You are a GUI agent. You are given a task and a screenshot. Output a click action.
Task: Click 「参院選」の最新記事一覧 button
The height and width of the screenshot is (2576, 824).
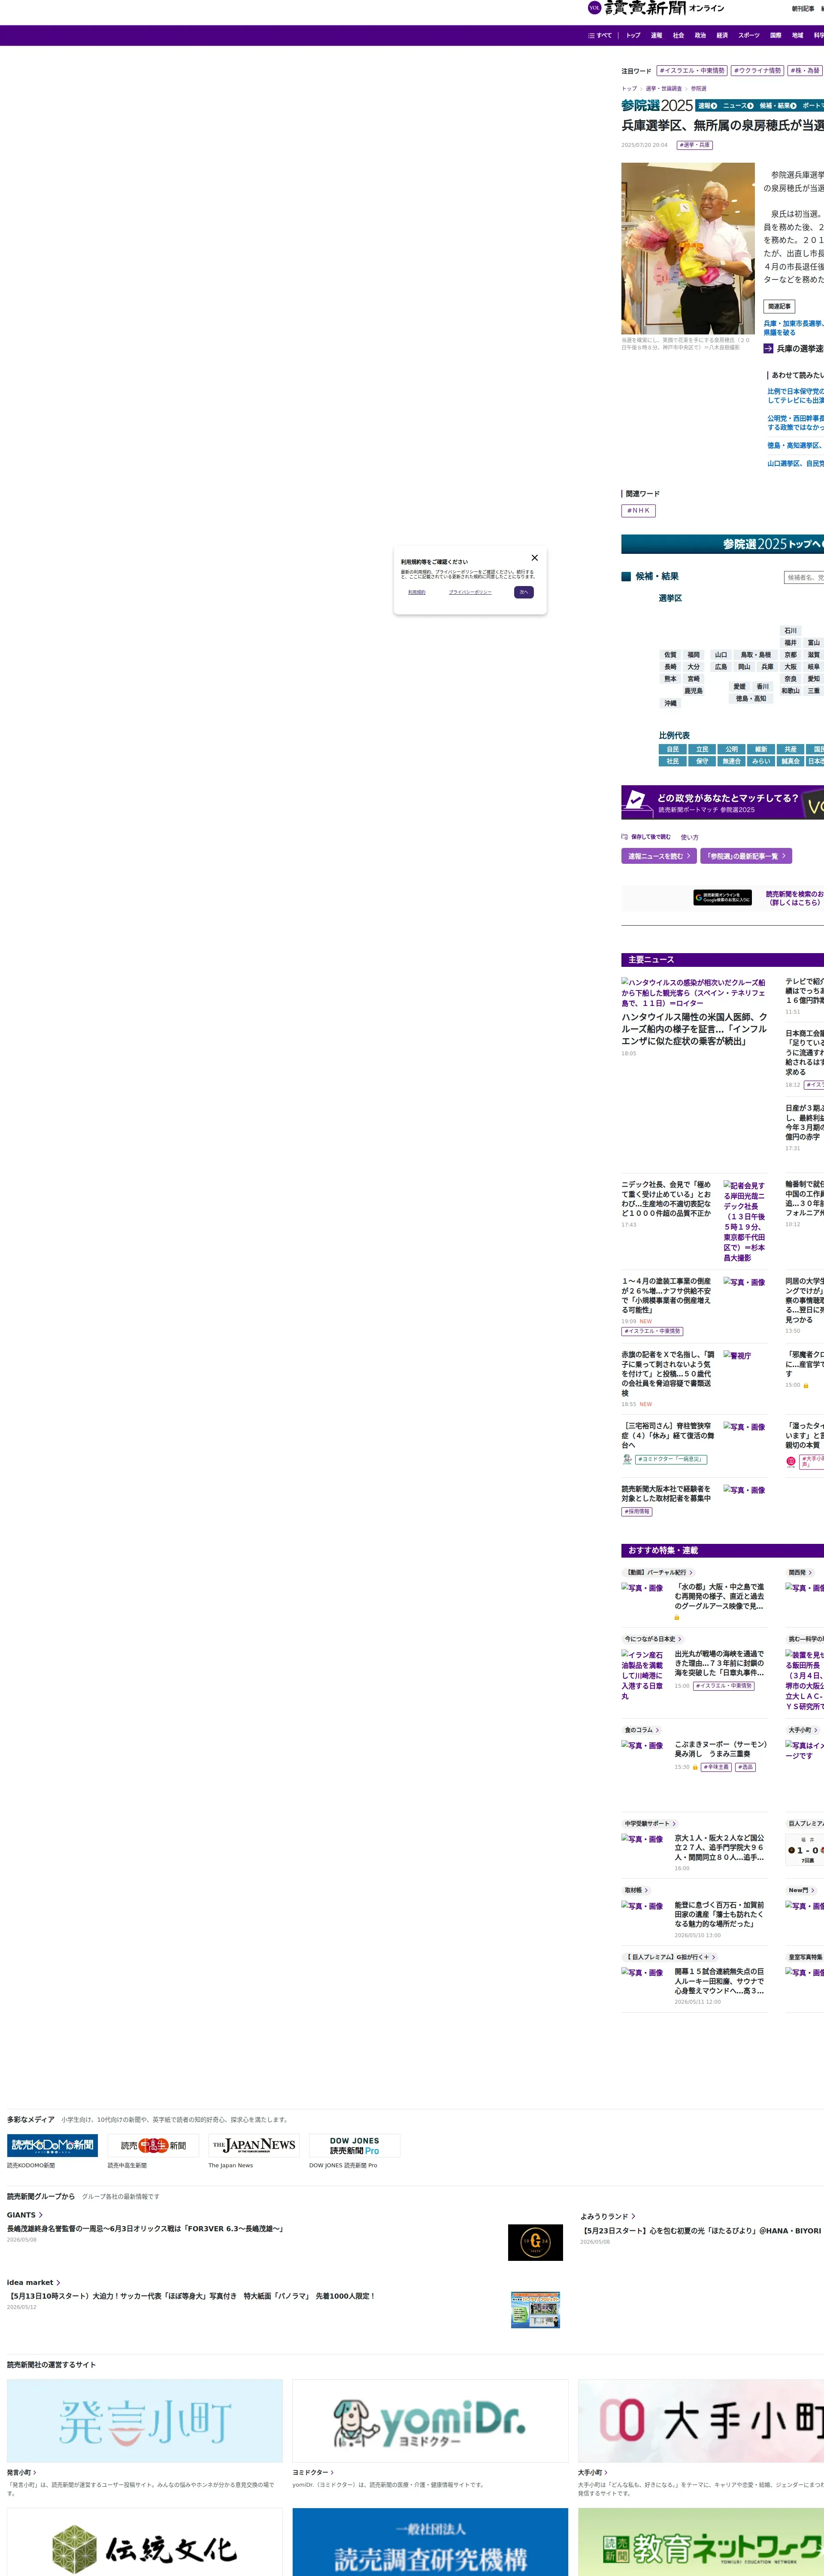coord(746,856)
